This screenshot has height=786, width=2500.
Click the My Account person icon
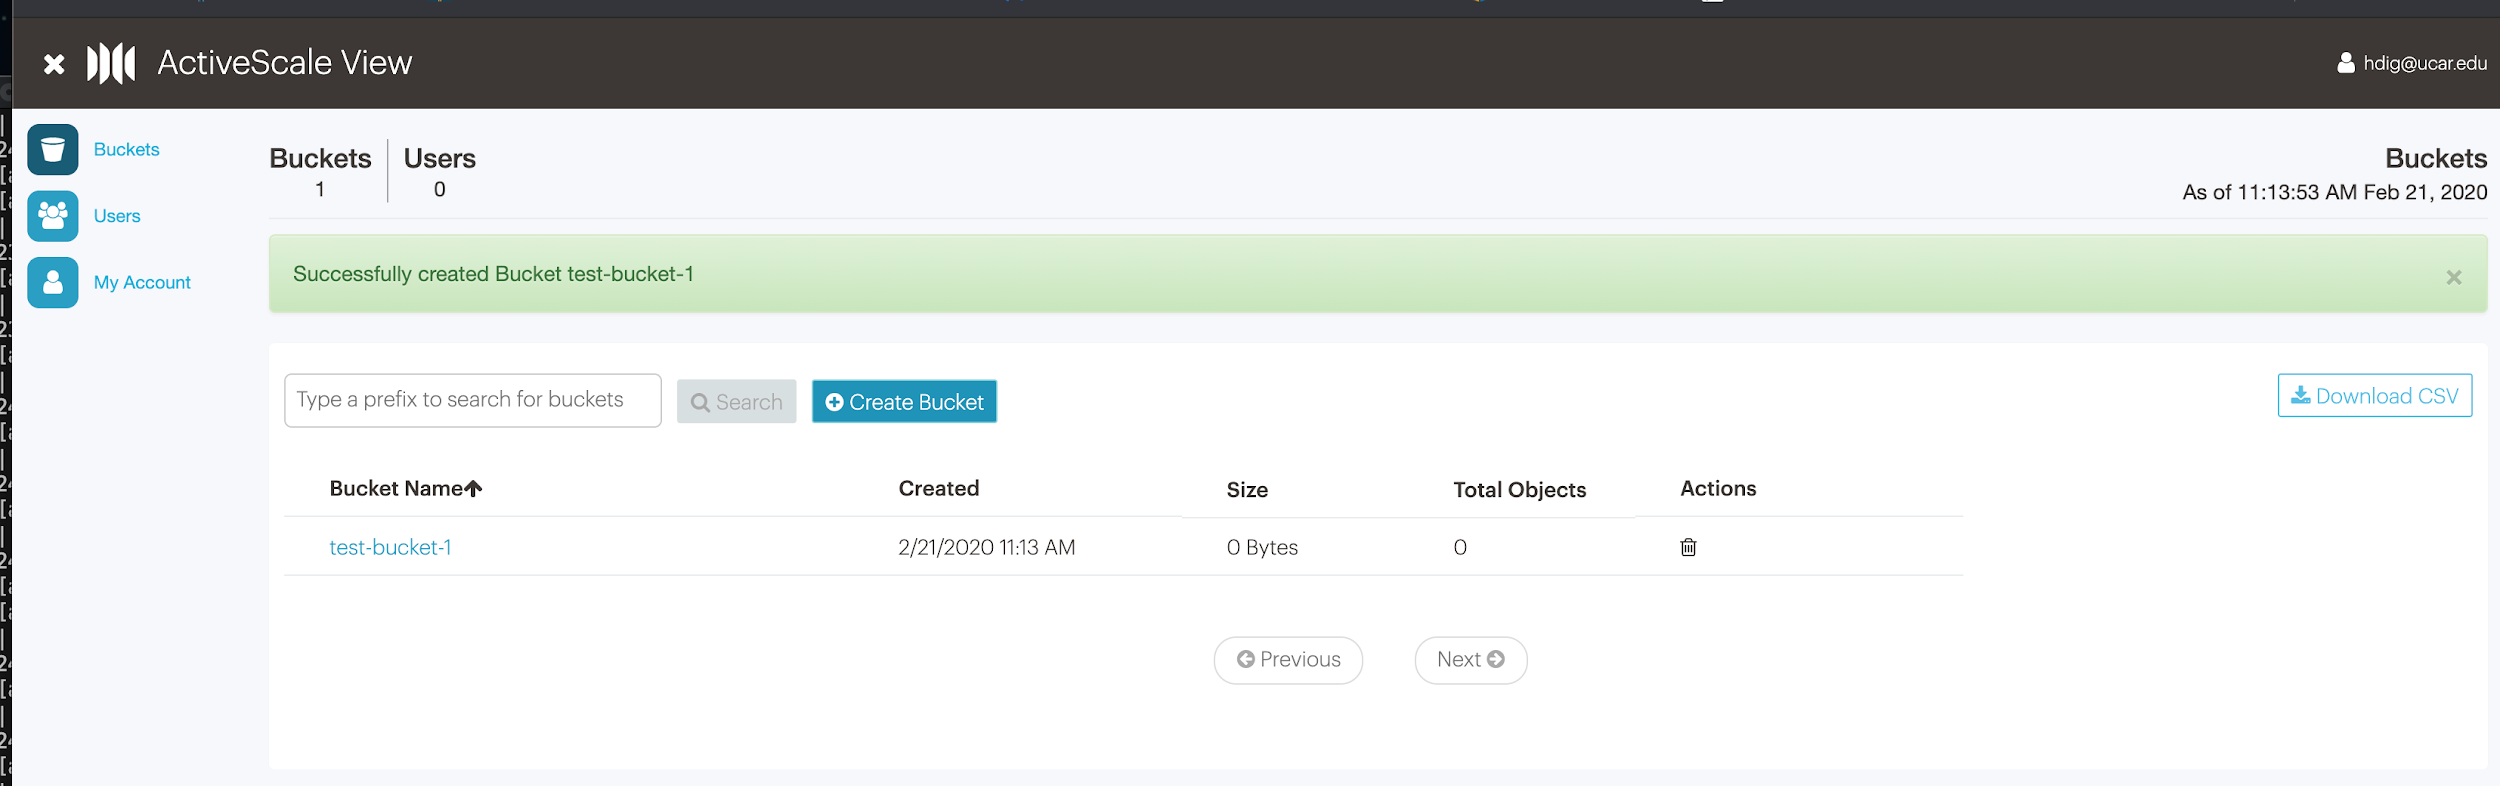(53, 283)
